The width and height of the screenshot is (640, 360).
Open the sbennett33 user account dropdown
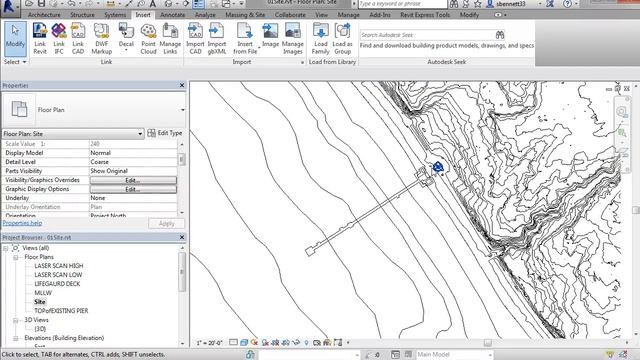click(x=539, y=4)
